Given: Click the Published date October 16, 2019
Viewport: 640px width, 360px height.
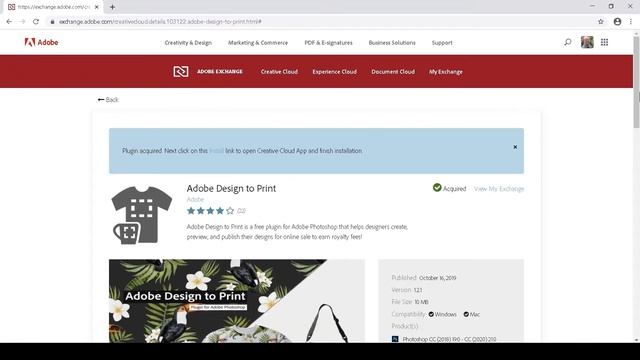Looking at the screenshot, I should pos(438,278).
